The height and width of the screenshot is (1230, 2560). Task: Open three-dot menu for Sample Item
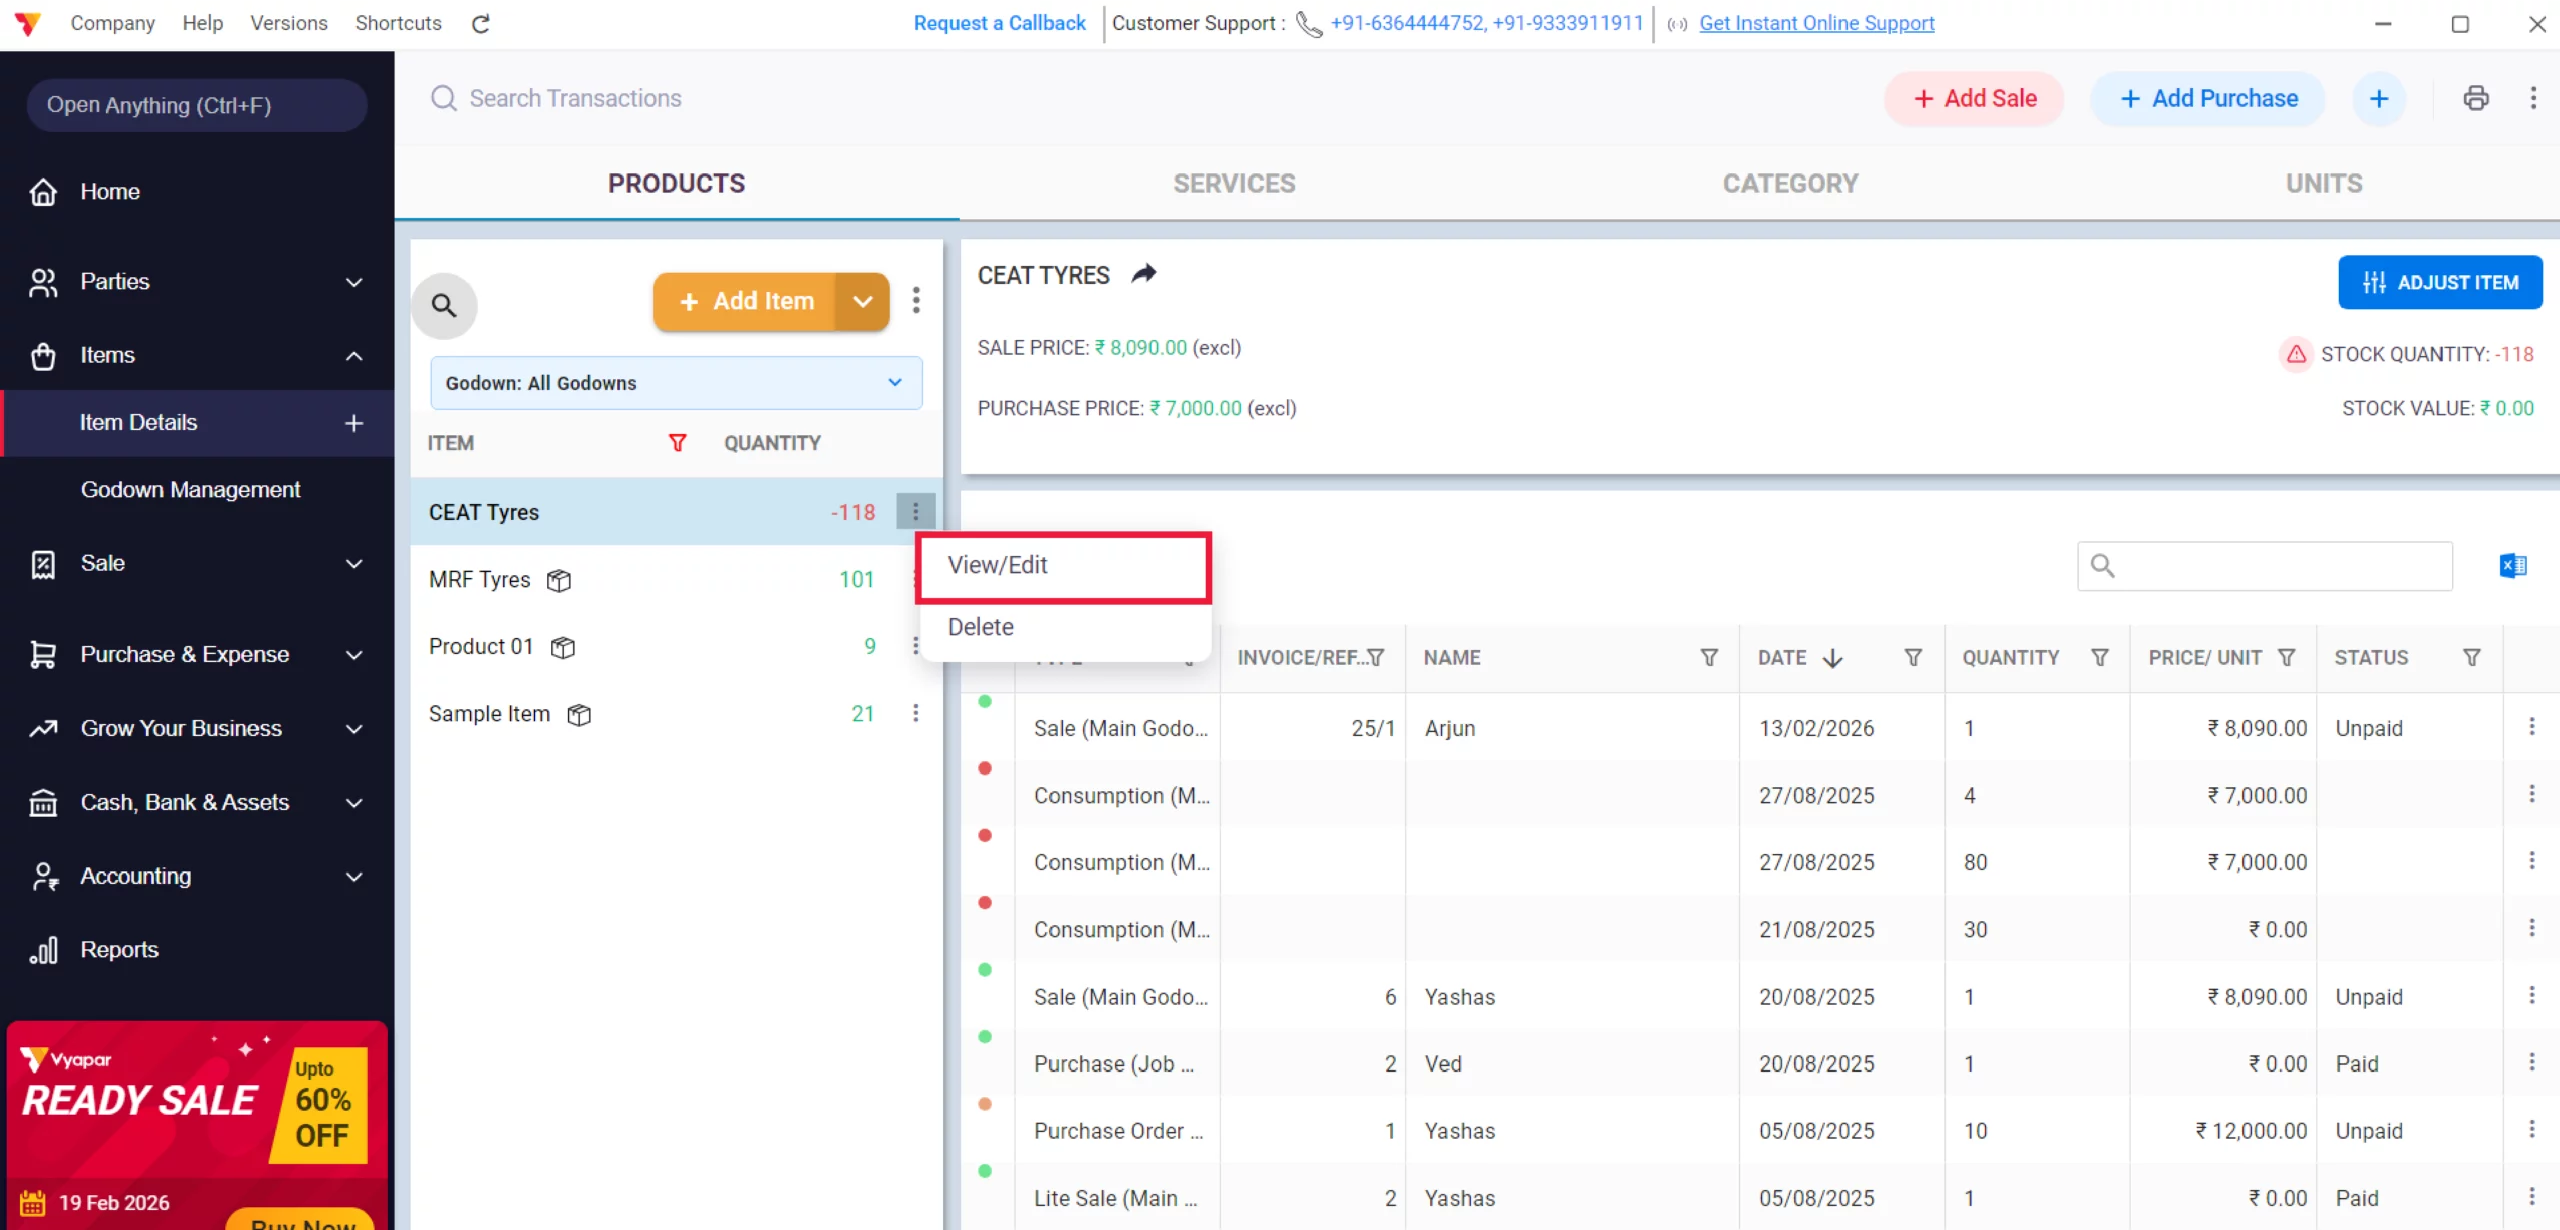pos(915,713)
